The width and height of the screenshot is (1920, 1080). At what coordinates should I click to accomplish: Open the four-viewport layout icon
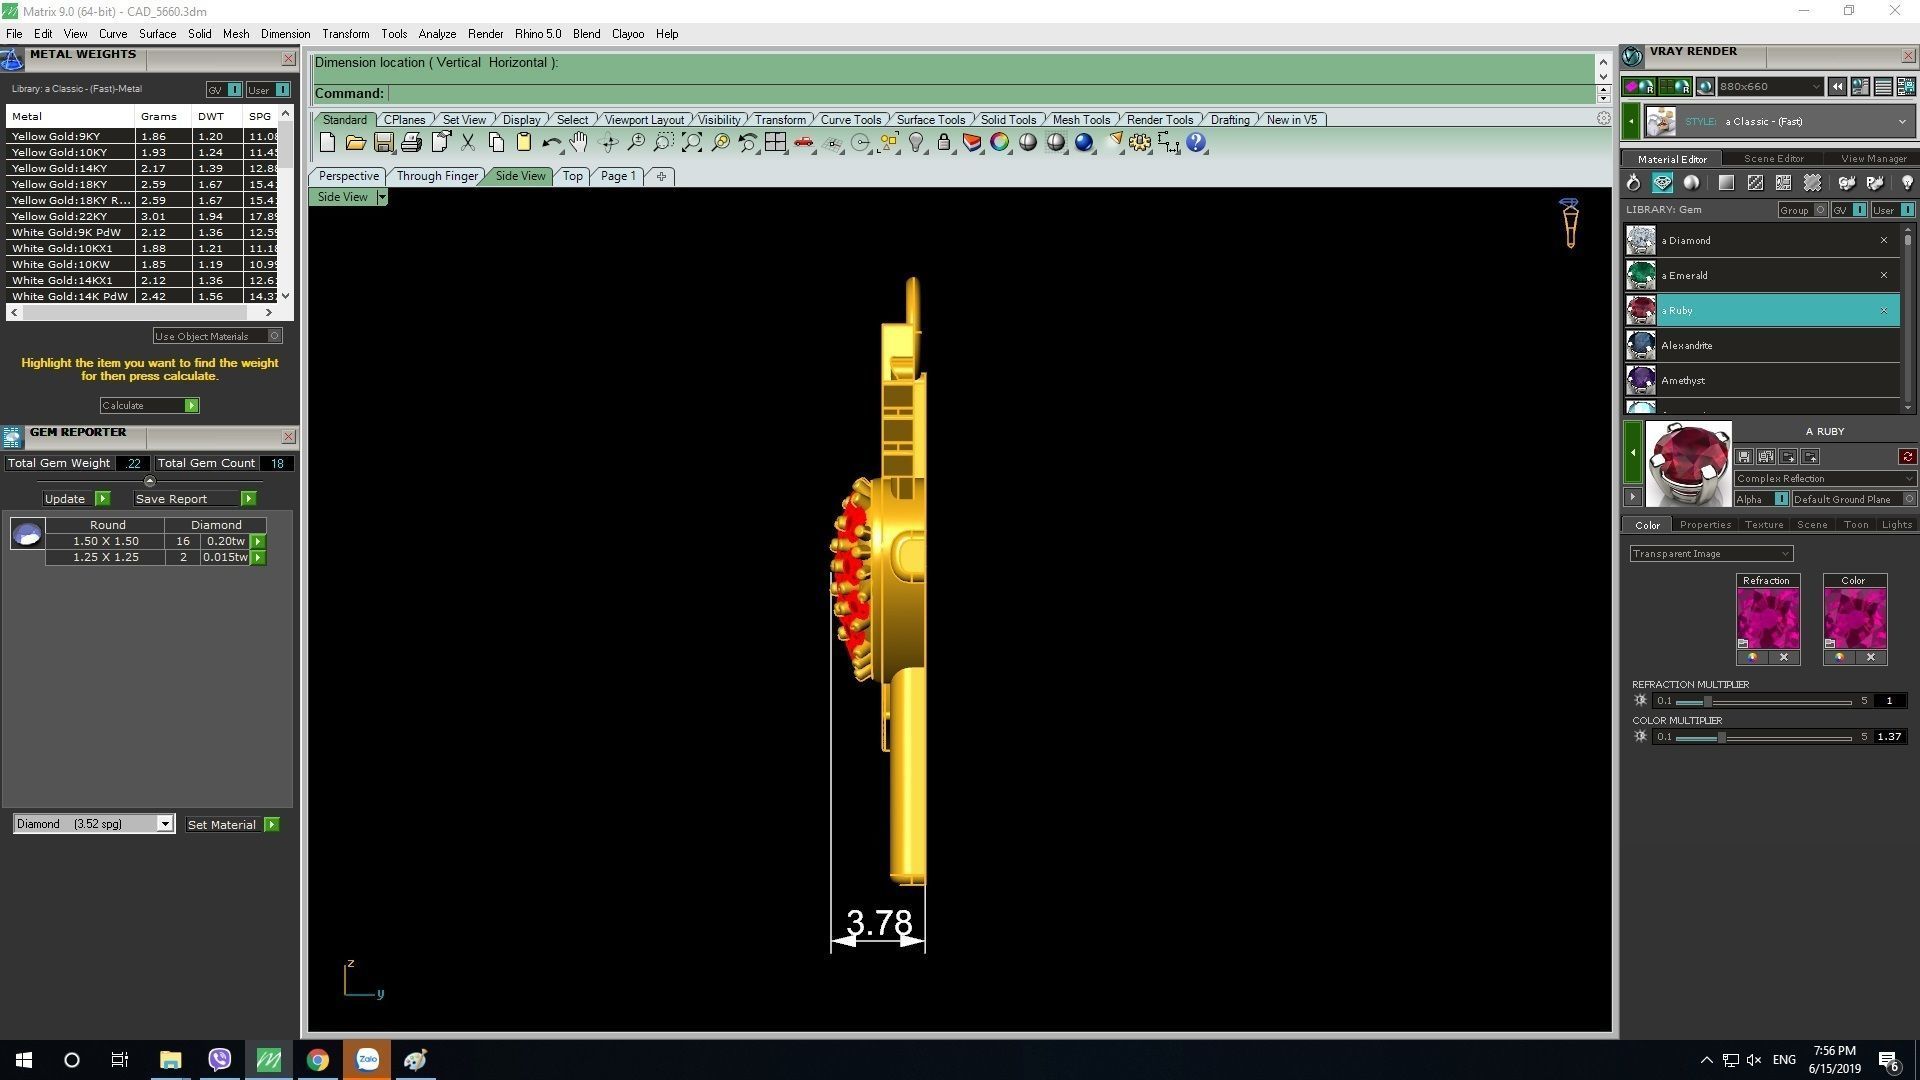[775, 143]
